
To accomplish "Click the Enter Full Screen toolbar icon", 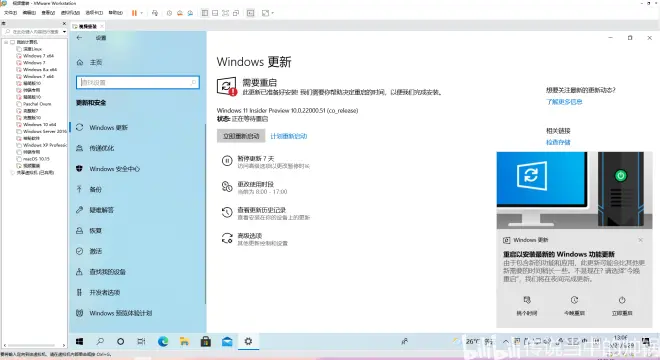I will [x=226, y=13].
